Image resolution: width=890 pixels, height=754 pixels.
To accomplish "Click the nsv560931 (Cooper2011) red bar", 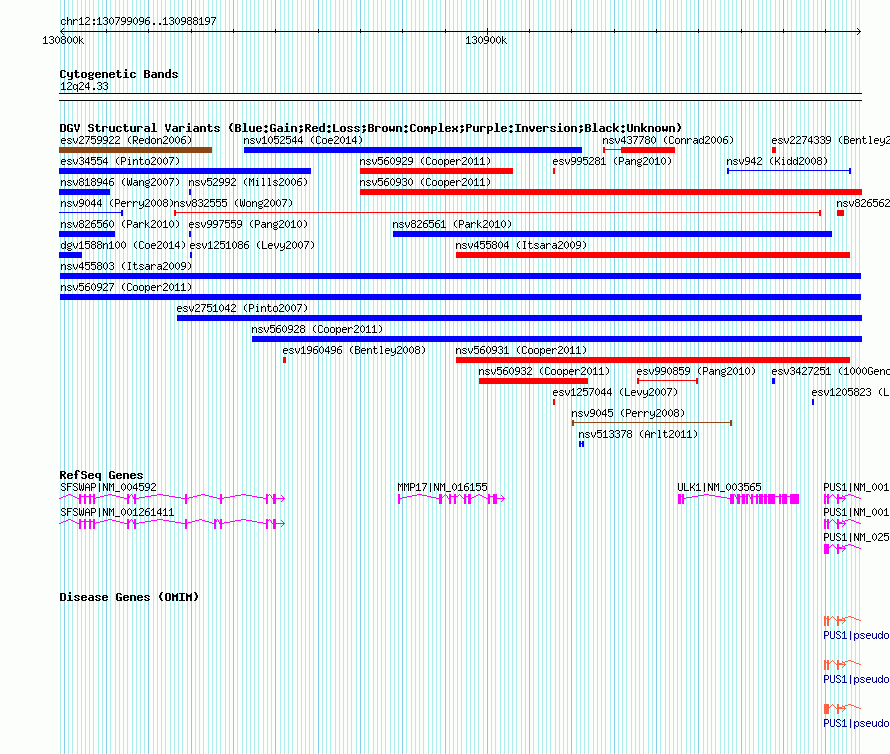I will tap(653, 360).
